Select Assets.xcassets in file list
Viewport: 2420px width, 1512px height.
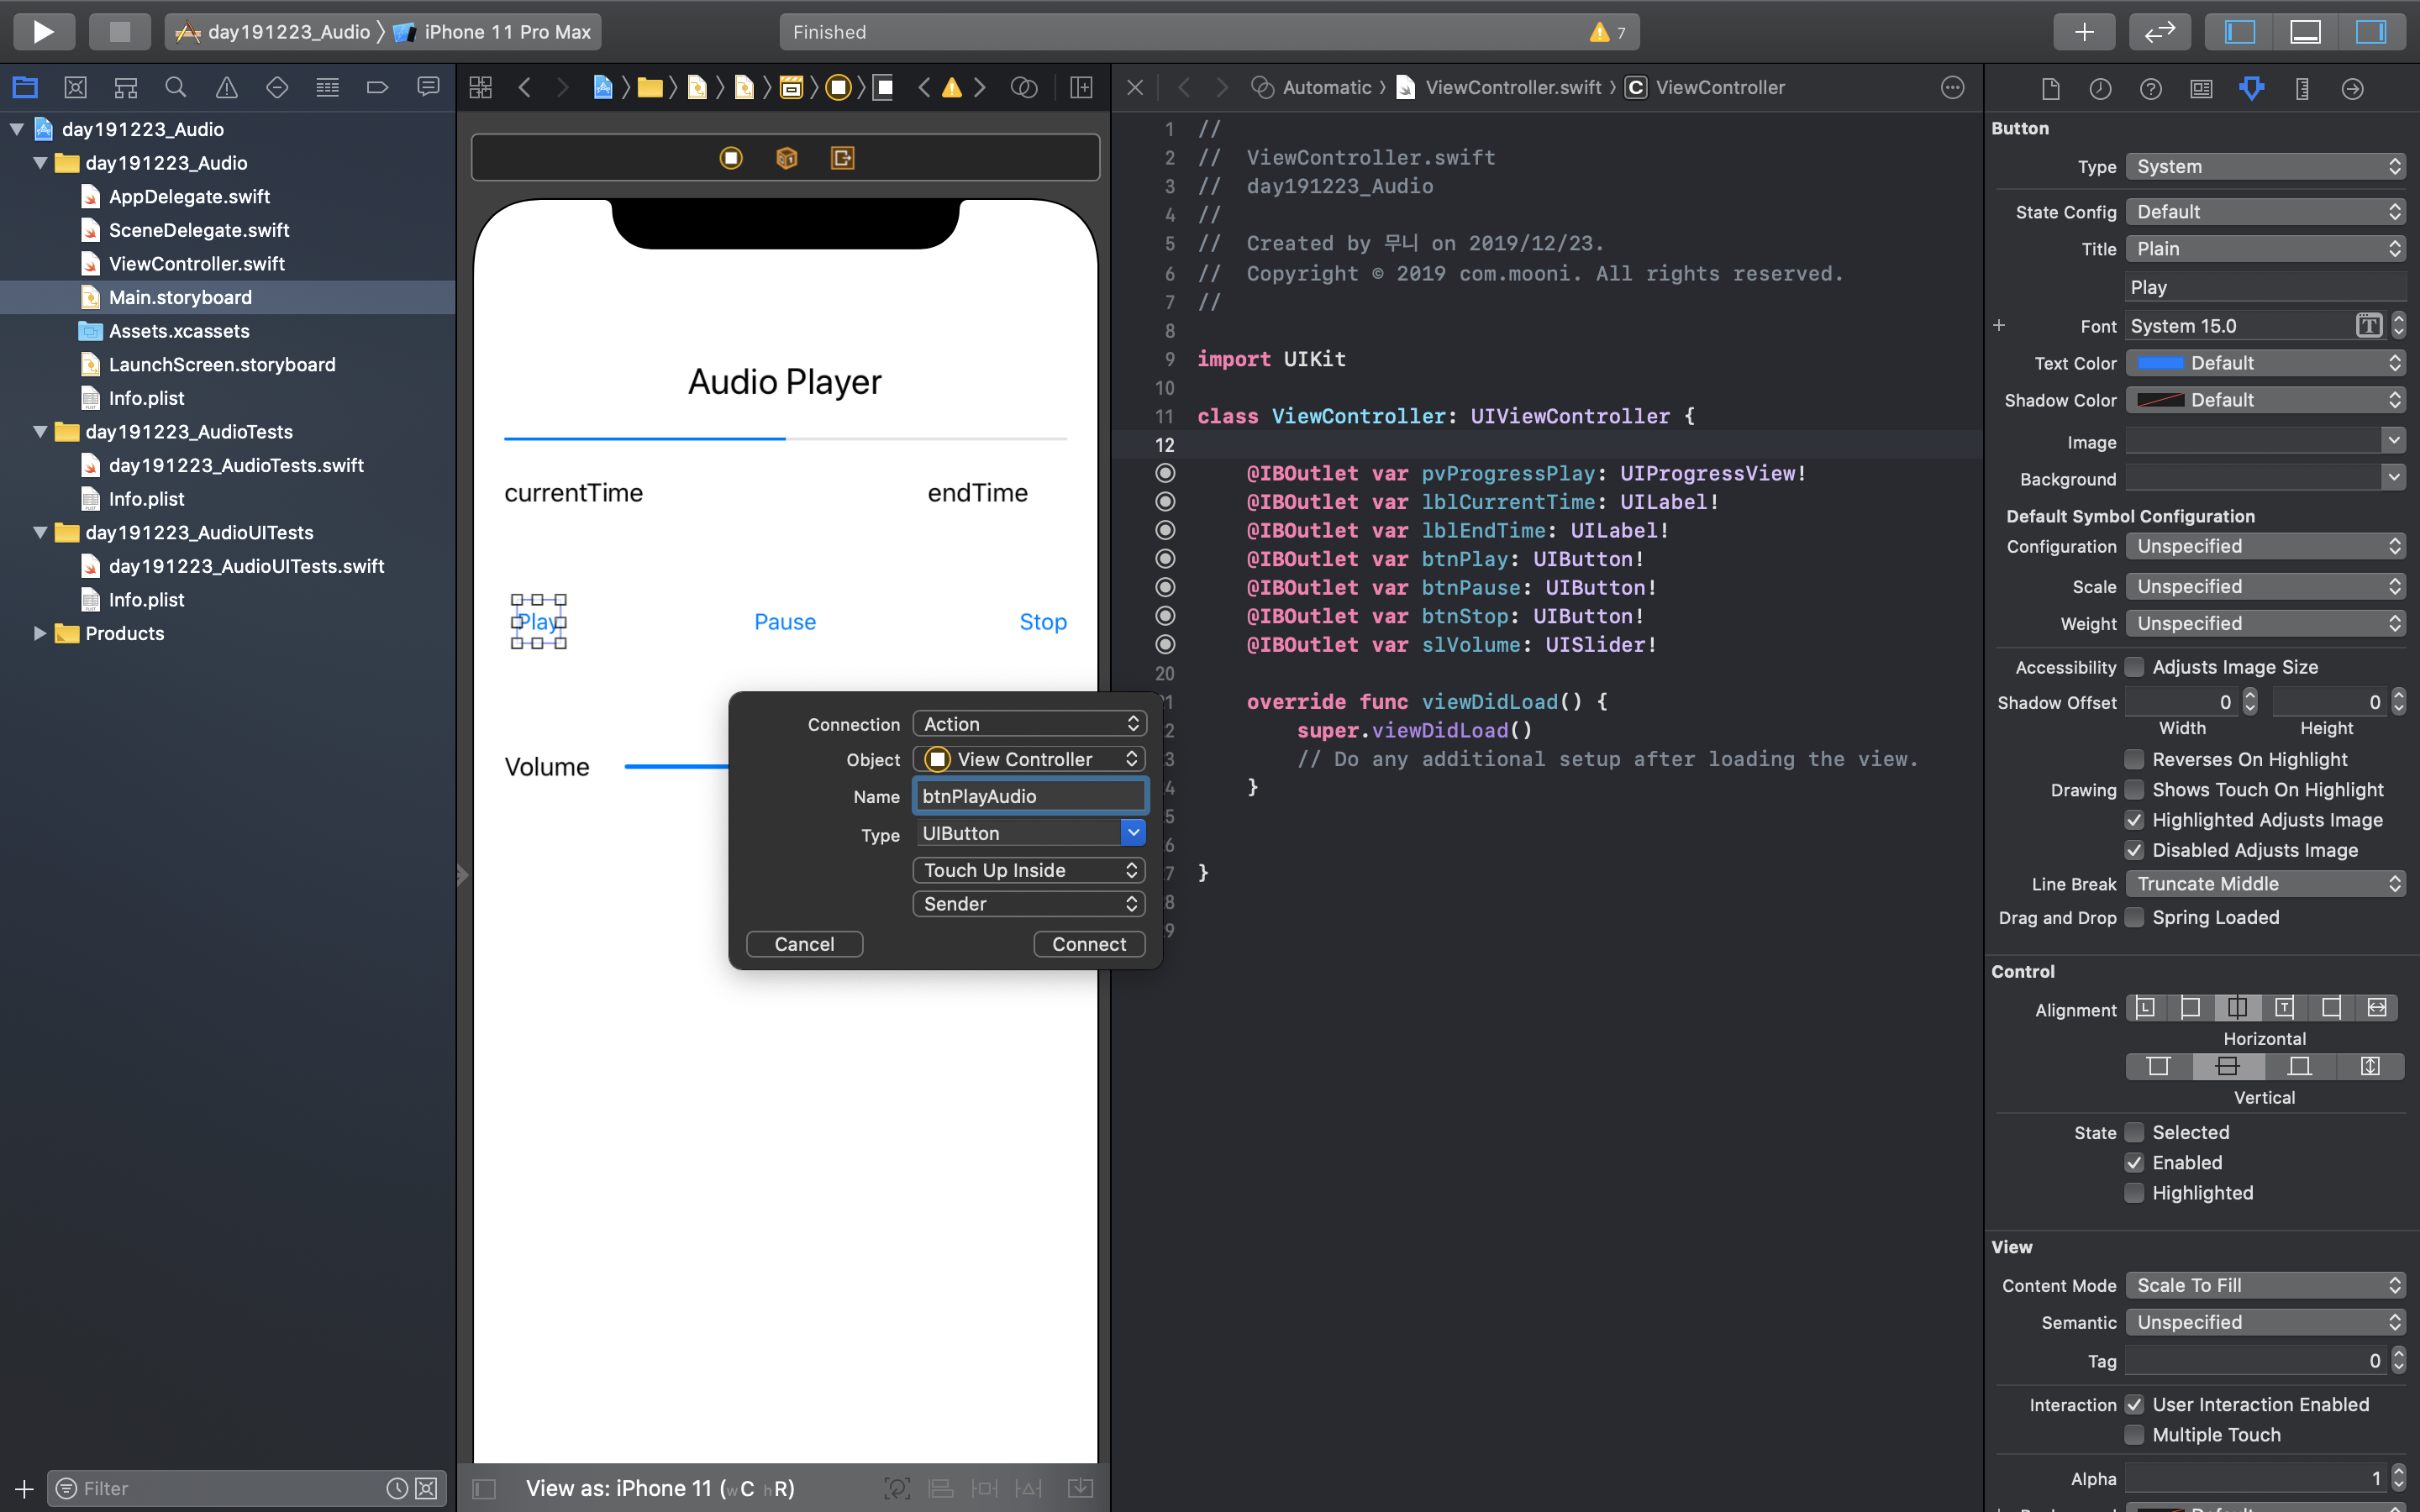pos(179,331)
